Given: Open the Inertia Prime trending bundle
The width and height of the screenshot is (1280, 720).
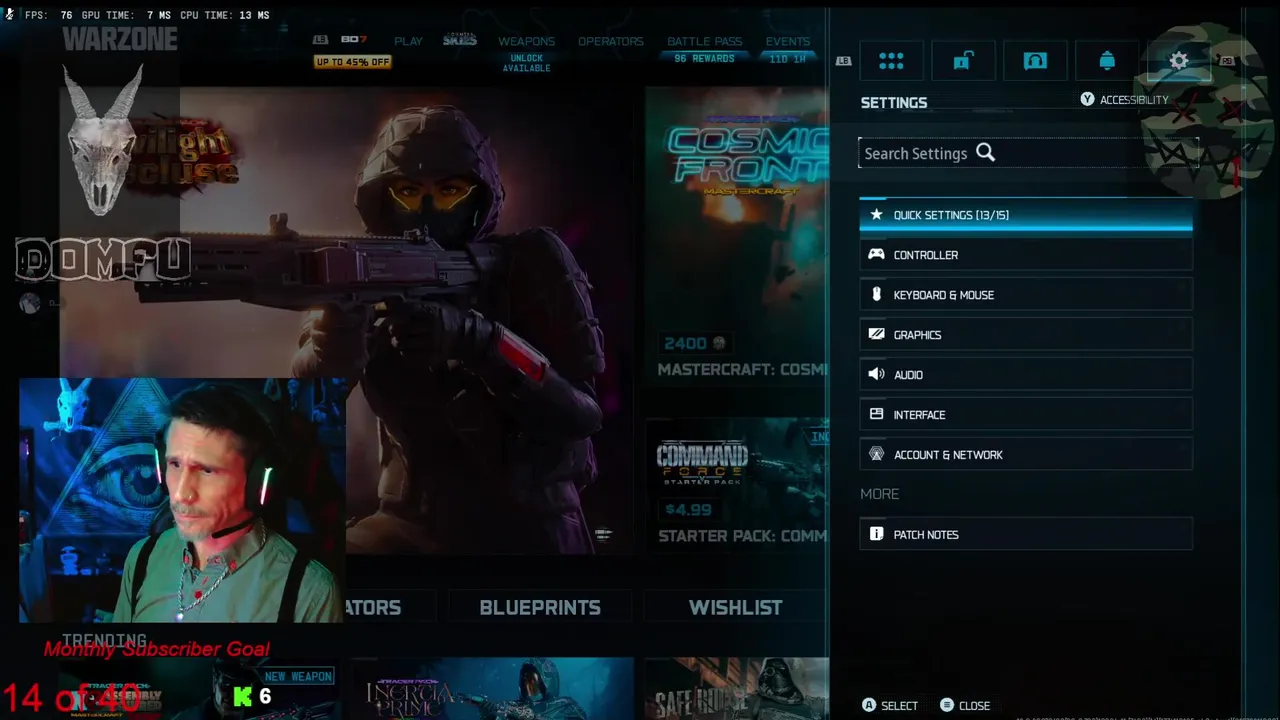Looking at the screenshot, I should (x=492, y=689).
